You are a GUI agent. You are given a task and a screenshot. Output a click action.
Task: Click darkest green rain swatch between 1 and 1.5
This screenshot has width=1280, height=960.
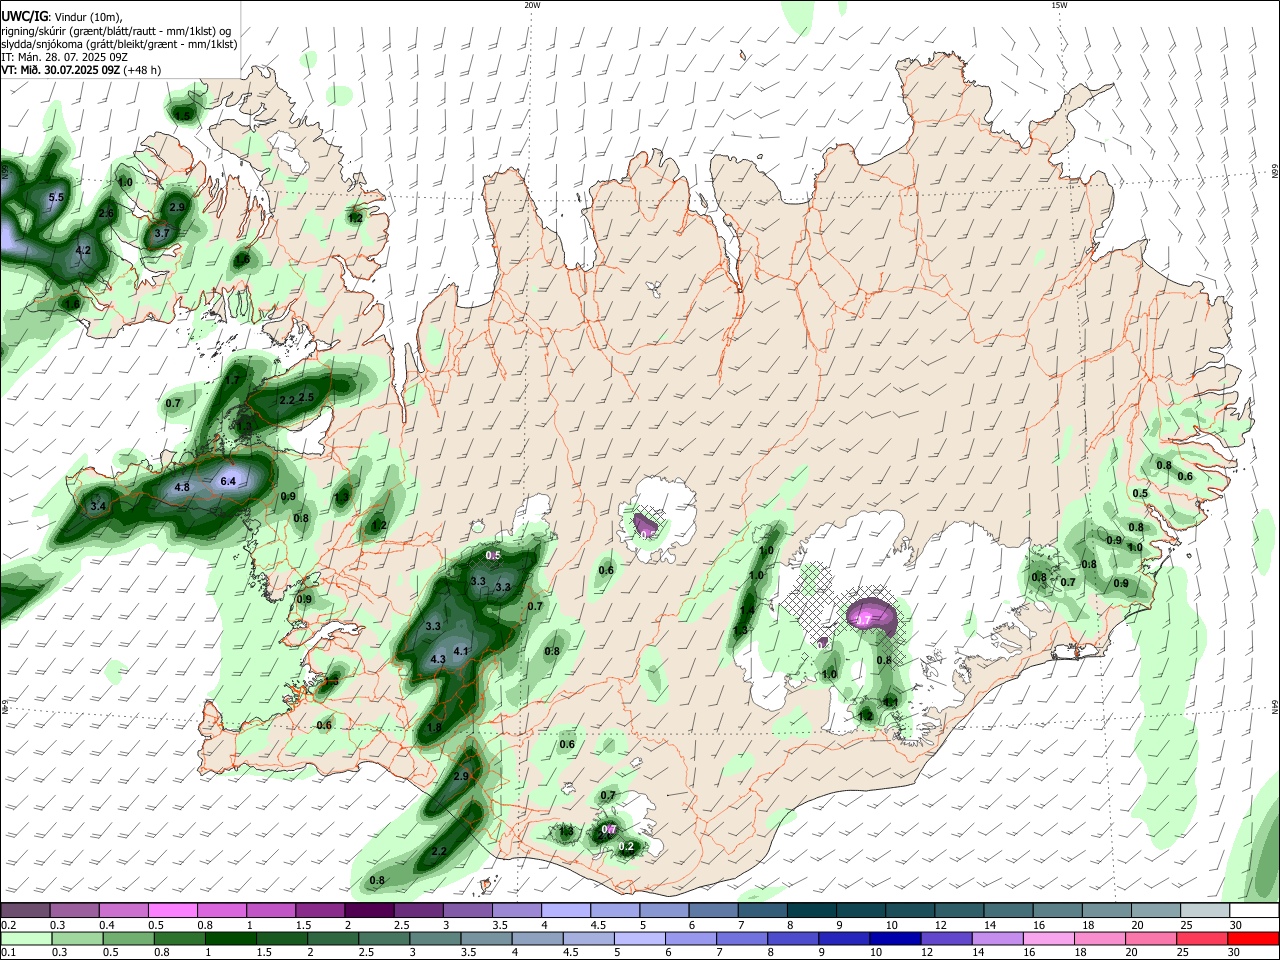pyautogui.click(x=229, y=938)
